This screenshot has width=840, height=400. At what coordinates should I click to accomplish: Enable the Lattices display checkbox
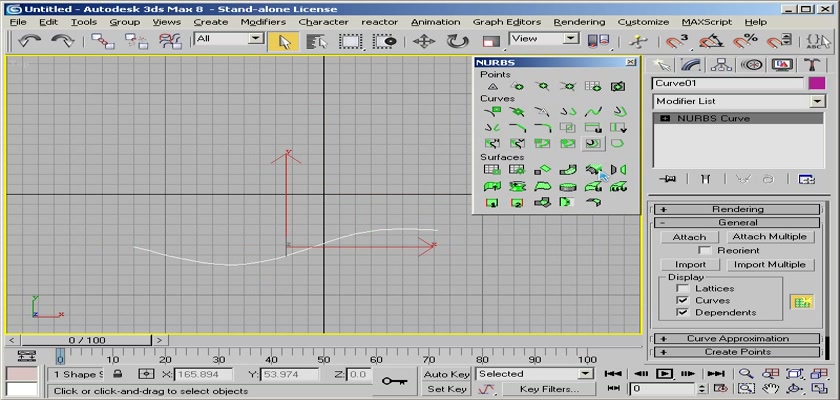tap(682, 288)
